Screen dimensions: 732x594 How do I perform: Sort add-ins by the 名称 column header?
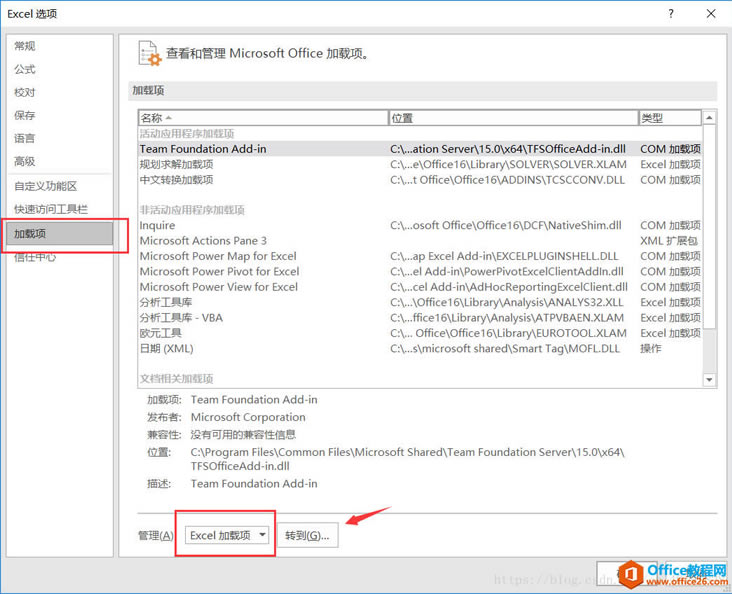[263, 118]
